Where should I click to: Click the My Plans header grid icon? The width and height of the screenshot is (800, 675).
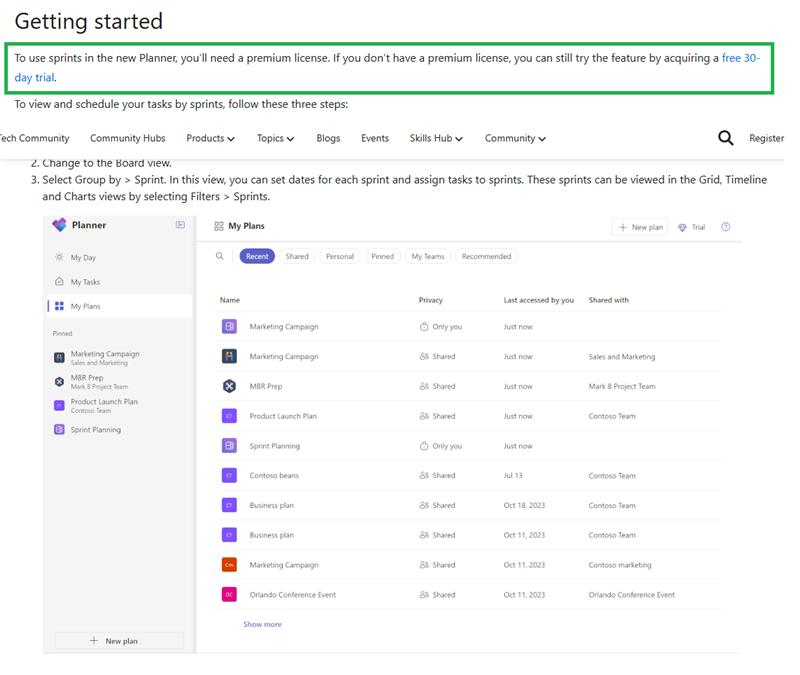point(219,226)
